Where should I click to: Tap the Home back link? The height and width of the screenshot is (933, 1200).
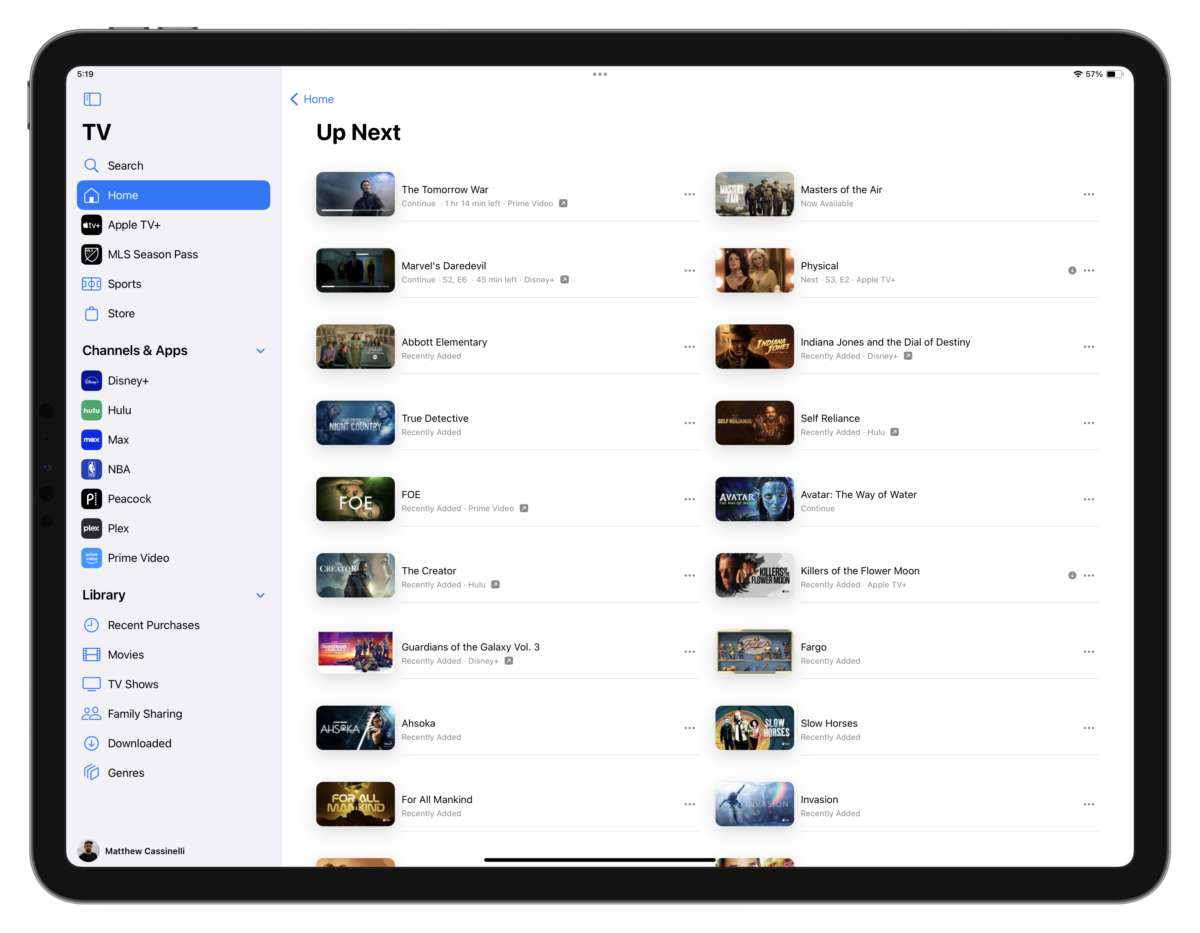[312, 99]
